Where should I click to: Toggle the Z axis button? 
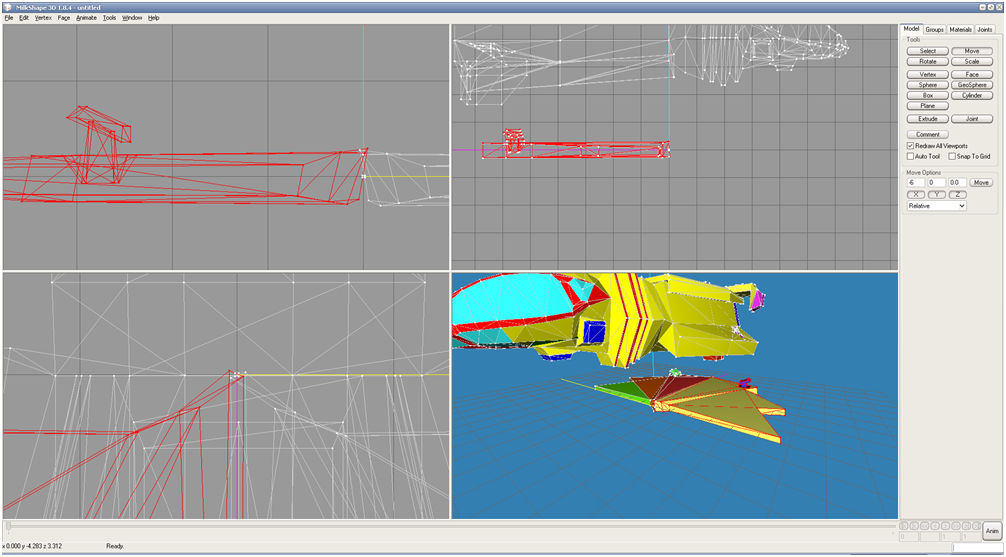957,194
